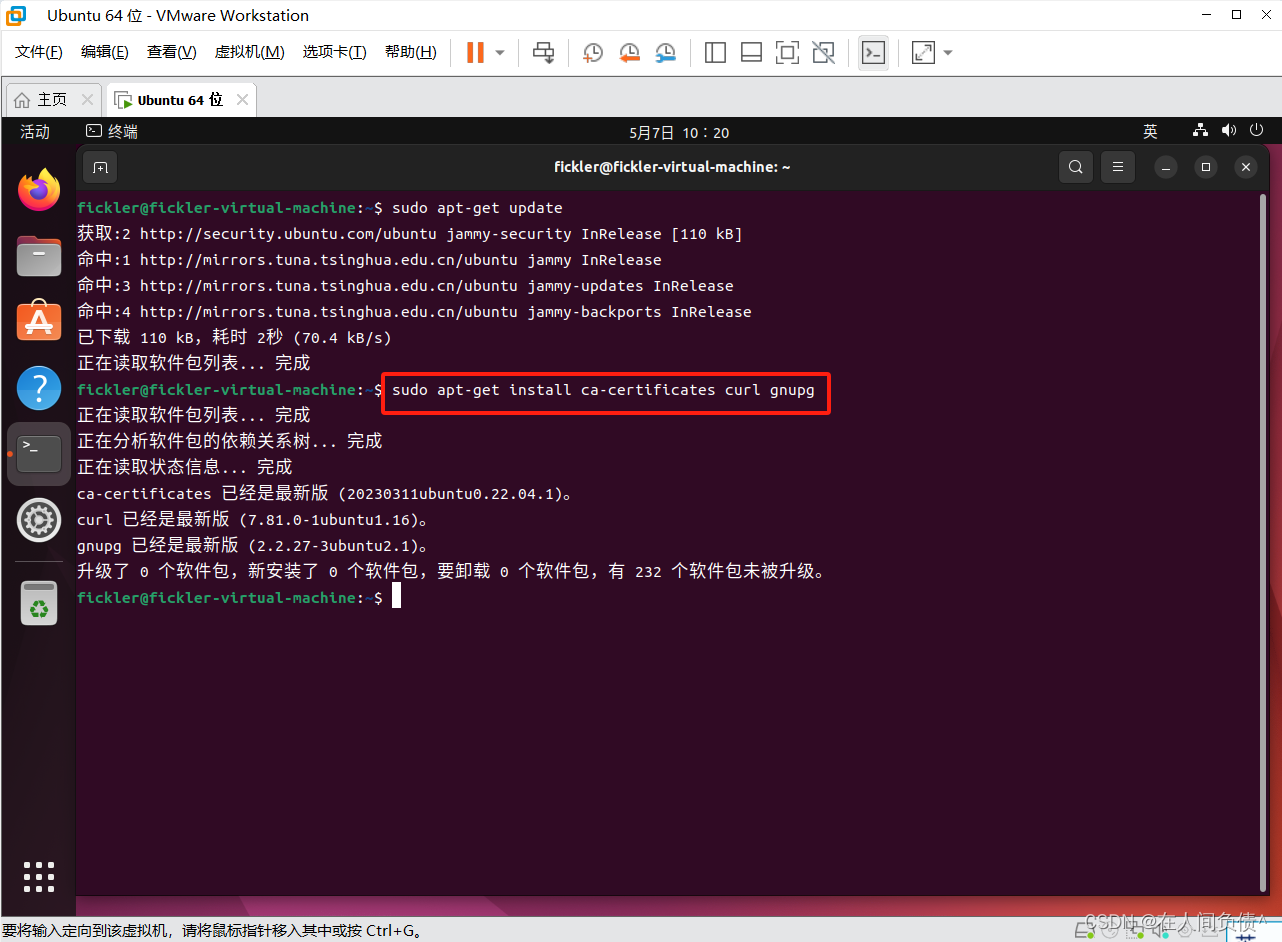This screenshot has width=1282, height=942.
Task: Click the gear-shaped icon in the dock
Action: 39,519
